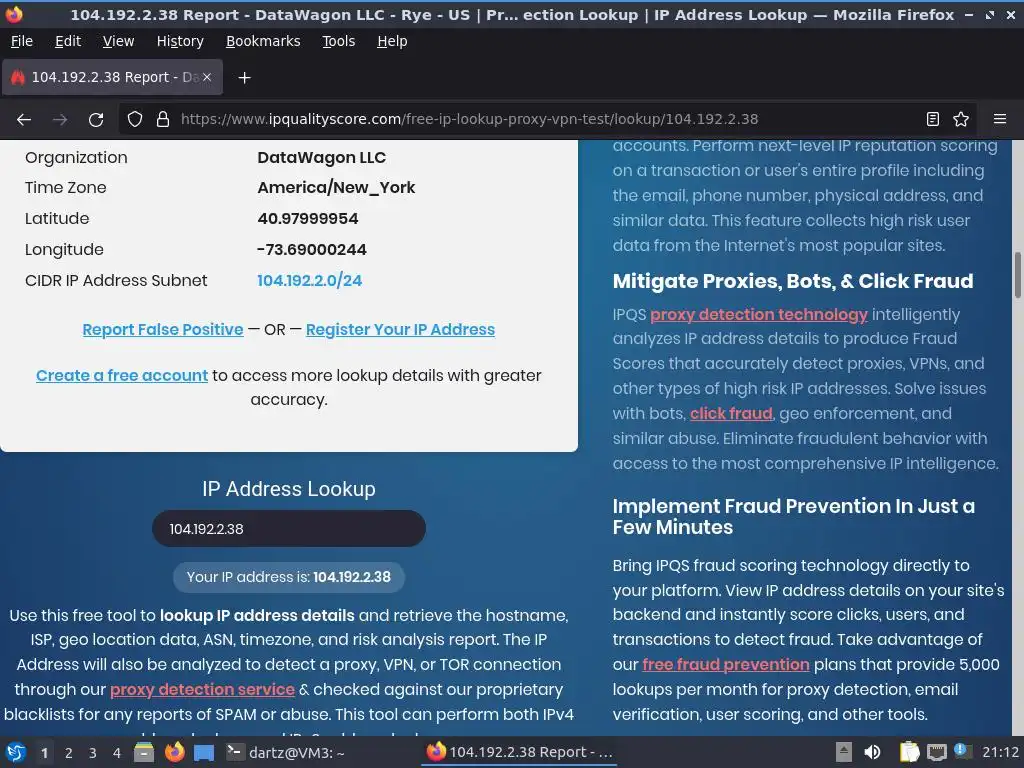Toggle reader view icon in address bar
Viewport: 1024px width, 768px height.
click(x=933, y=119)
